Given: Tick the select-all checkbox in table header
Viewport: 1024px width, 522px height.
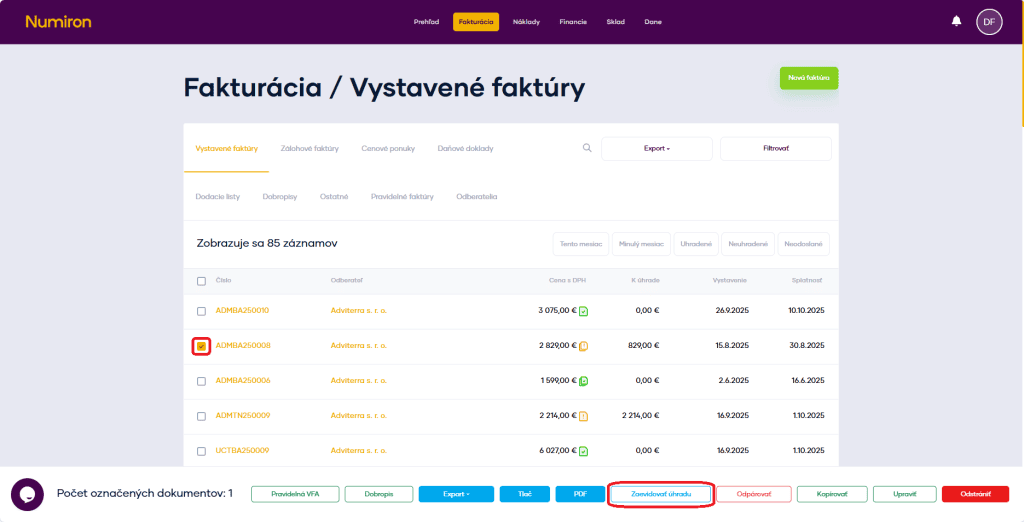Looking at the screenshot, I should [x=201, y=281].
